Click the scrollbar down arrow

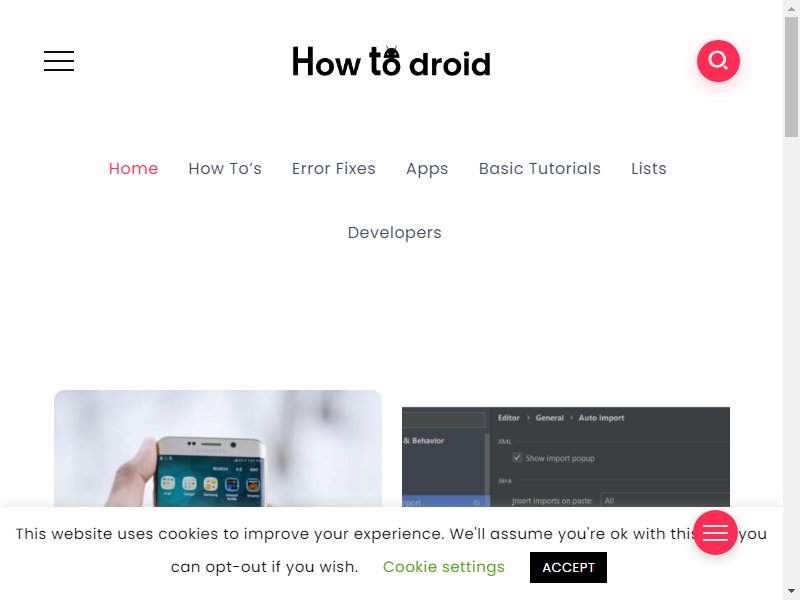click(x=791, y=591)
